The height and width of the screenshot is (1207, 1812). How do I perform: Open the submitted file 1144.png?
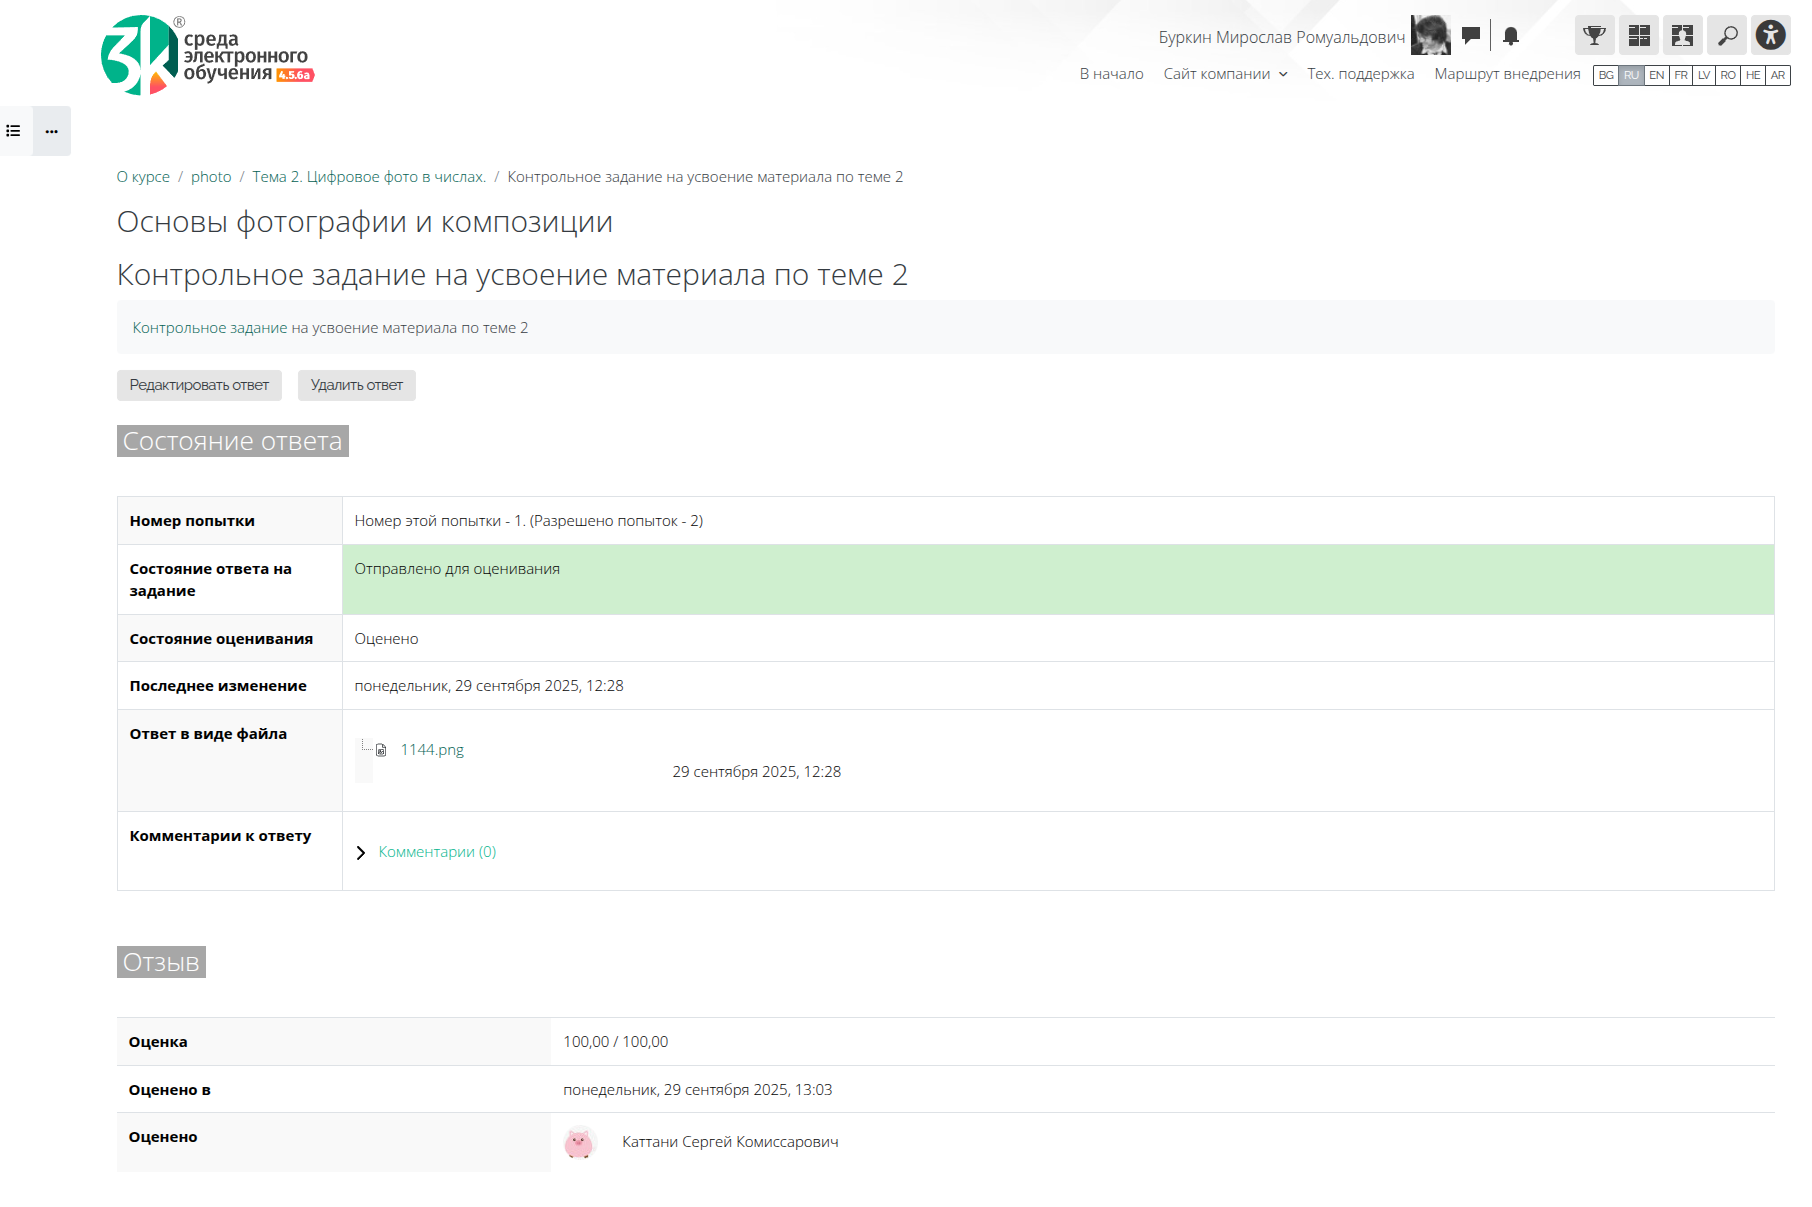(x=432, y=750)
